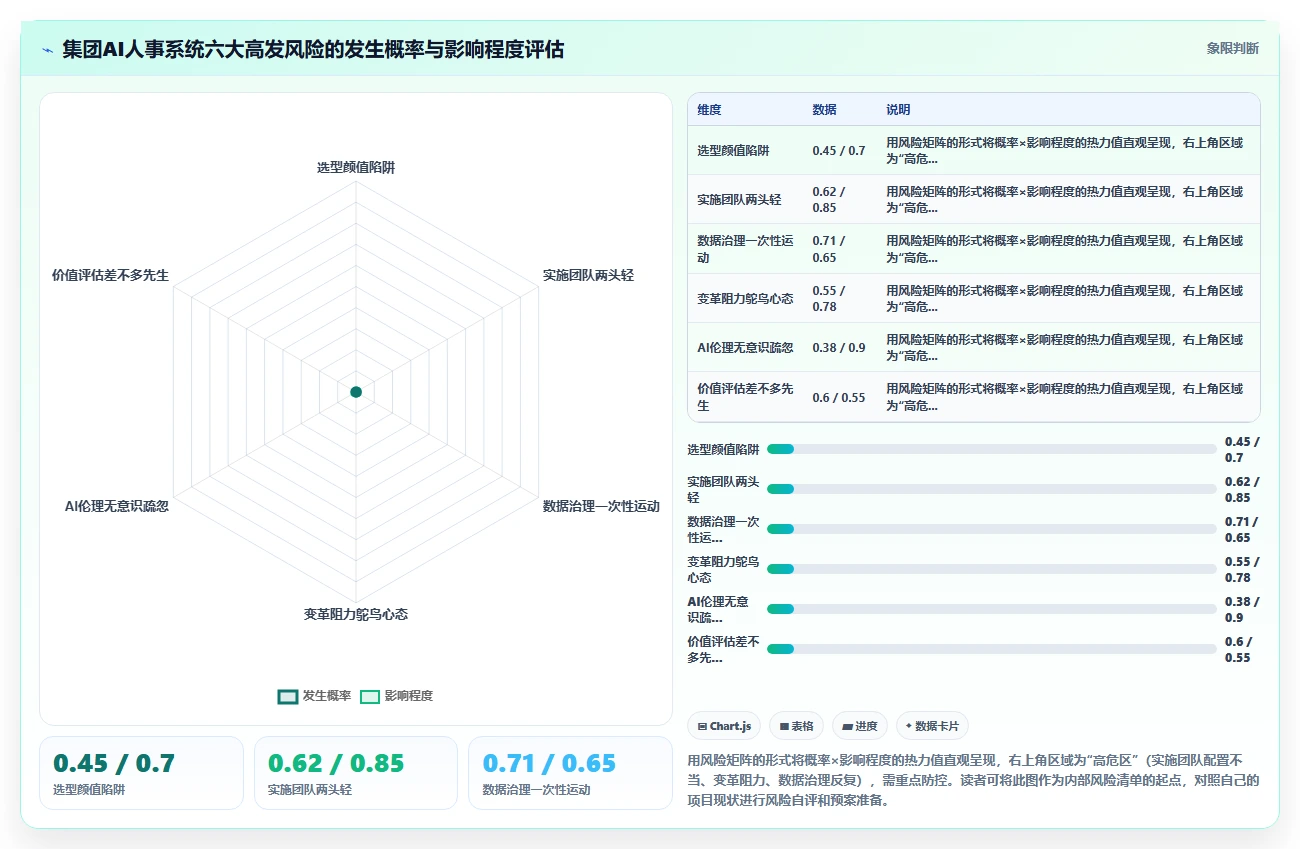Click the 数据卡片 tag star icon
Viewport: 1300px width, 849px height.
909,726
